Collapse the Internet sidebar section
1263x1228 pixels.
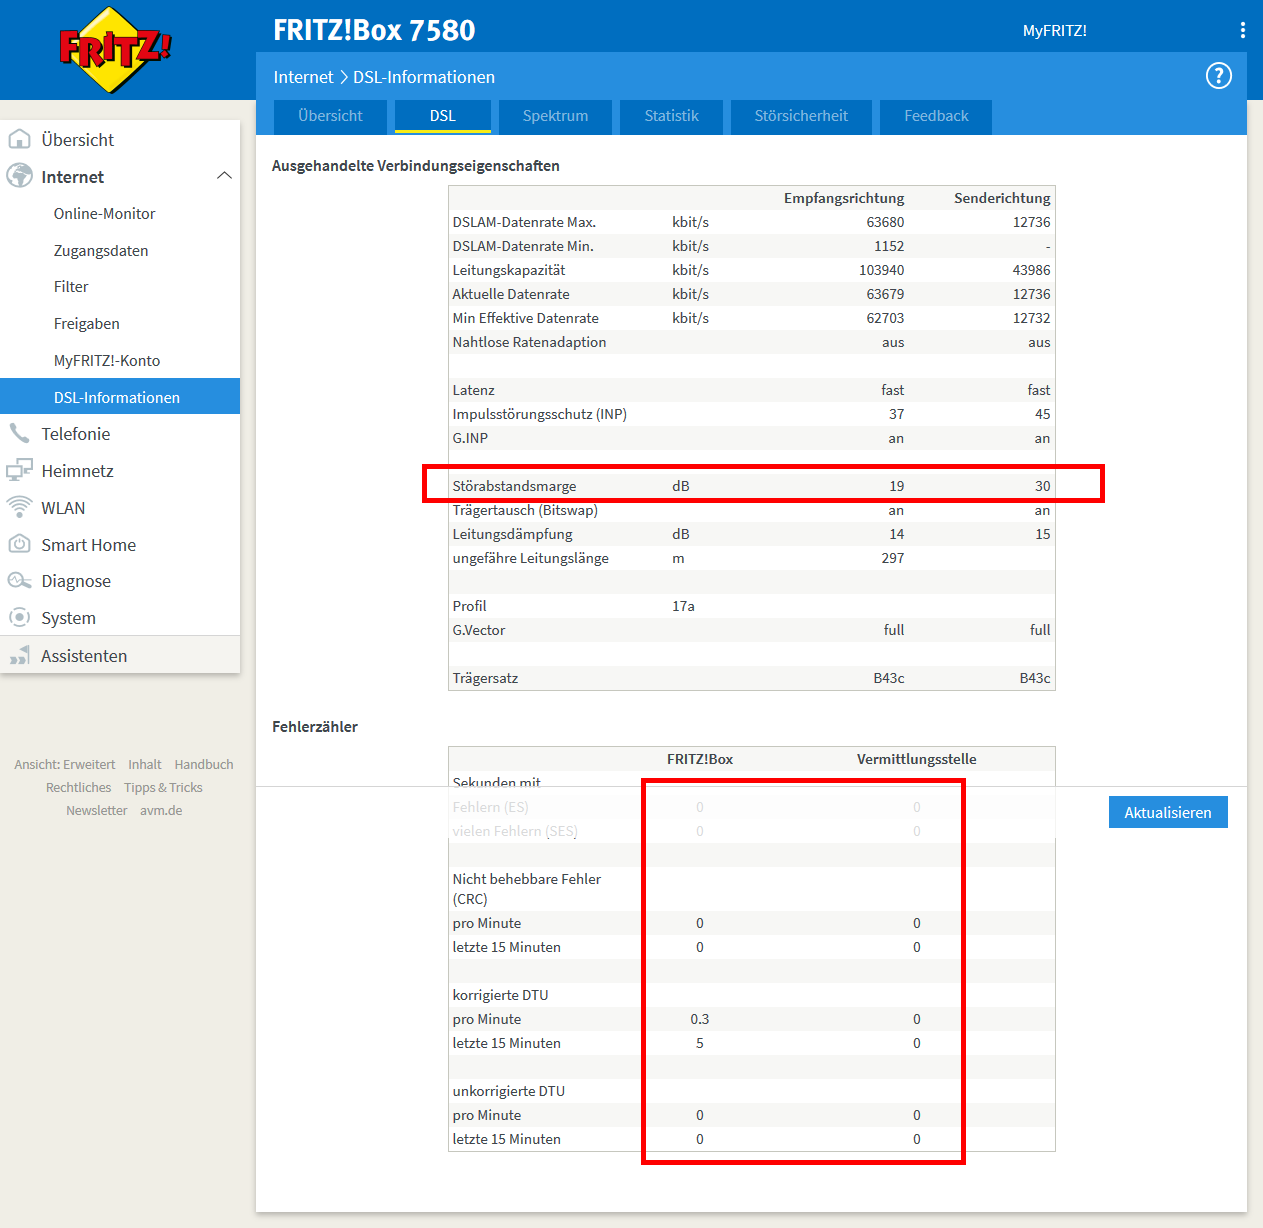click(225, 176)
